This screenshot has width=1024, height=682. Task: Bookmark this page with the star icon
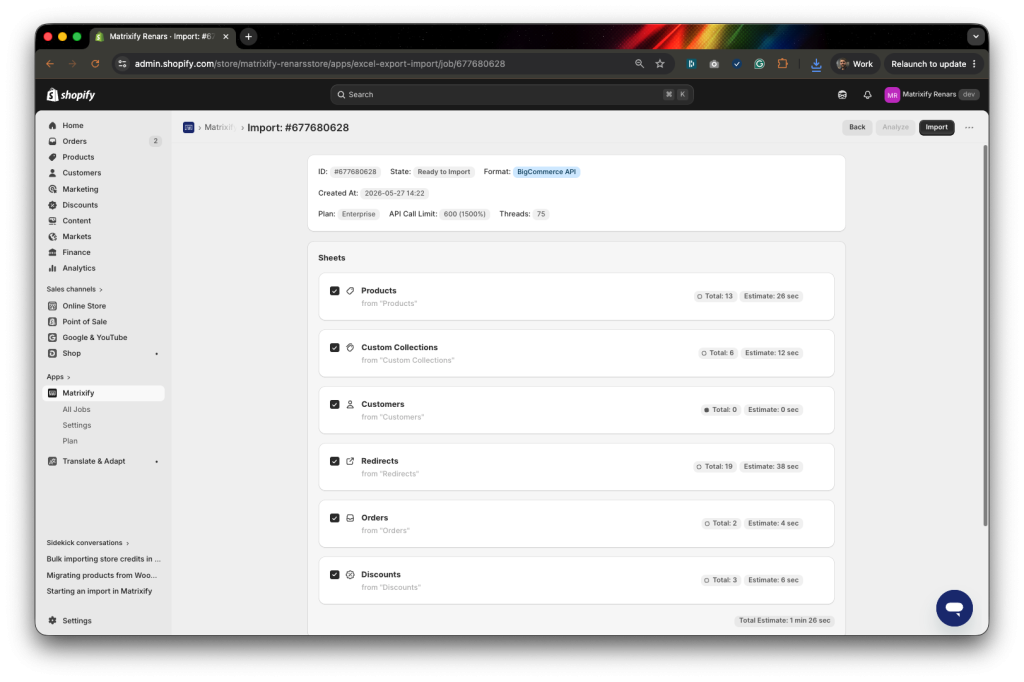660,64
